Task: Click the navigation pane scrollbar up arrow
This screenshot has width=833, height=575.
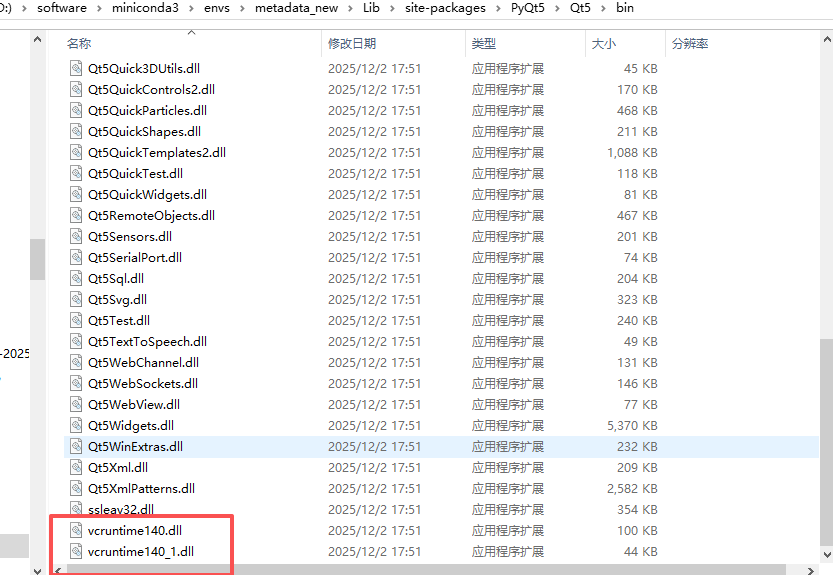Action: click(37, 39)
